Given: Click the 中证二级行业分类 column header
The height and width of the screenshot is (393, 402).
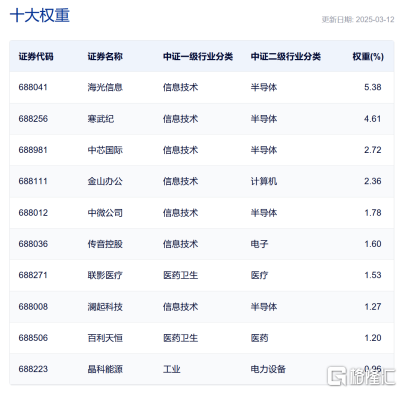Looking at the screenshot, I should coord(286,57).
